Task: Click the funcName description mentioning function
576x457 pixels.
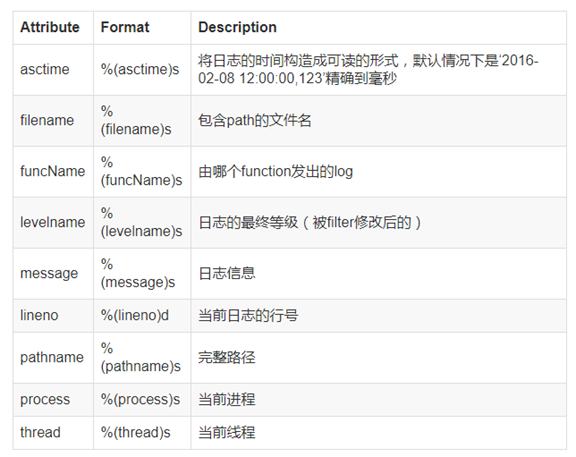Action: click(x=276, y=171)
